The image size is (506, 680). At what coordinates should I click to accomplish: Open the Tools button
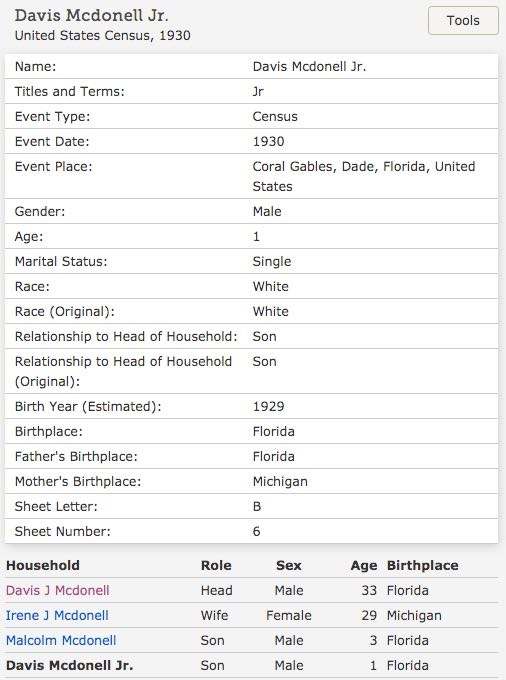point(463,20)
